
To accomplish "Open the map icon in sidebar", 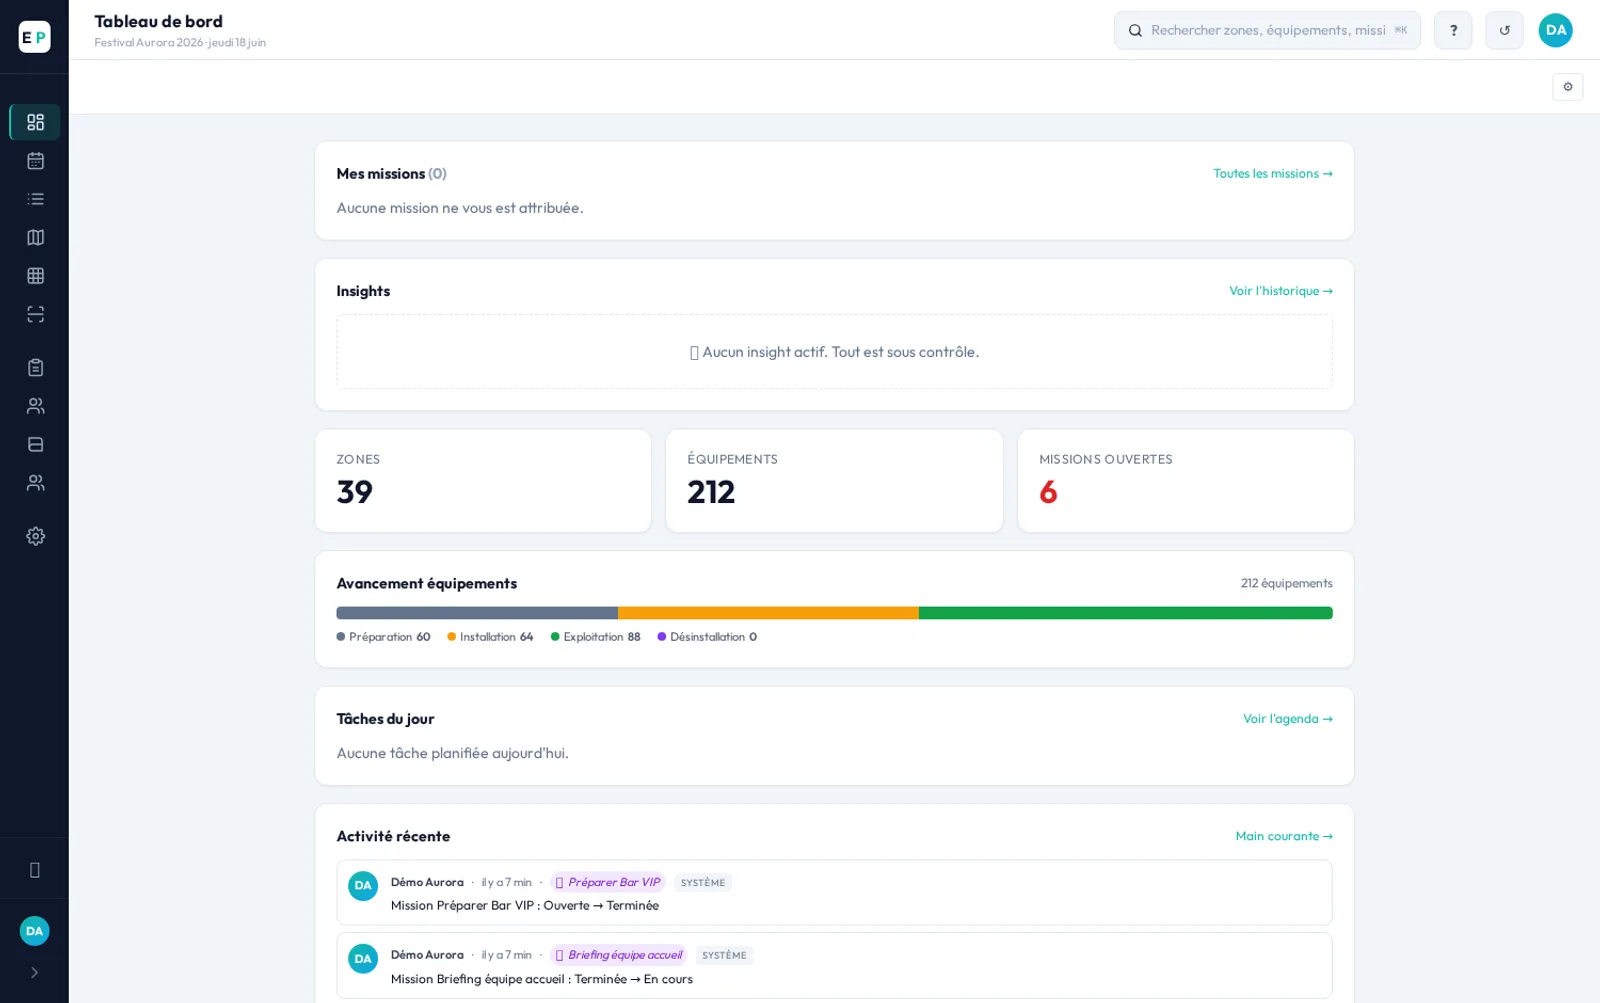I will coord(35,237).
